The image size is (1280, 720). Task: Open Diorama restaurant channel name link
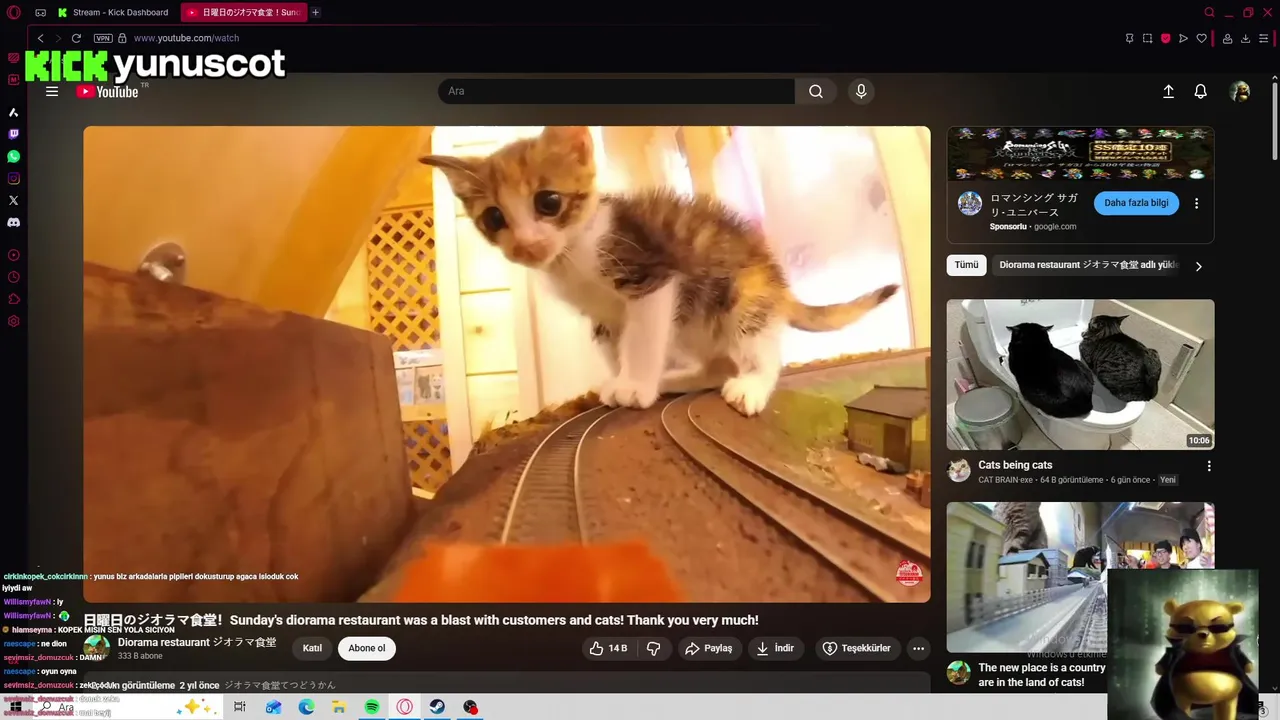click(197, 642)
